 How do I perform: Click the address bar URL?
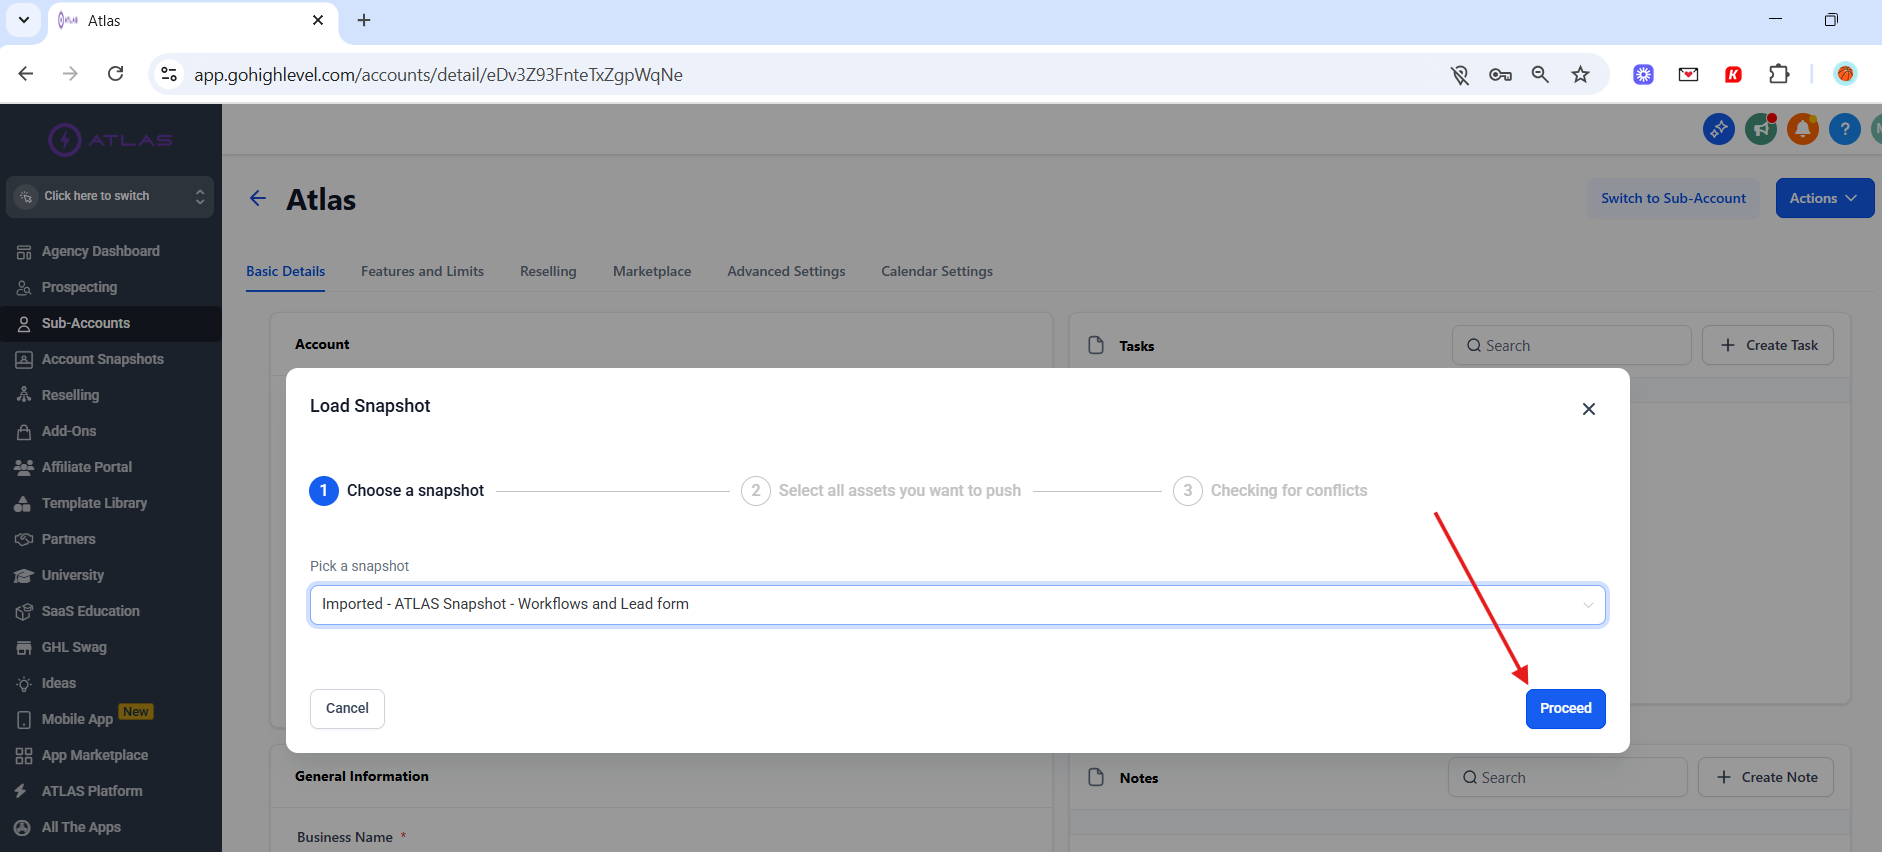click(438, 75)
